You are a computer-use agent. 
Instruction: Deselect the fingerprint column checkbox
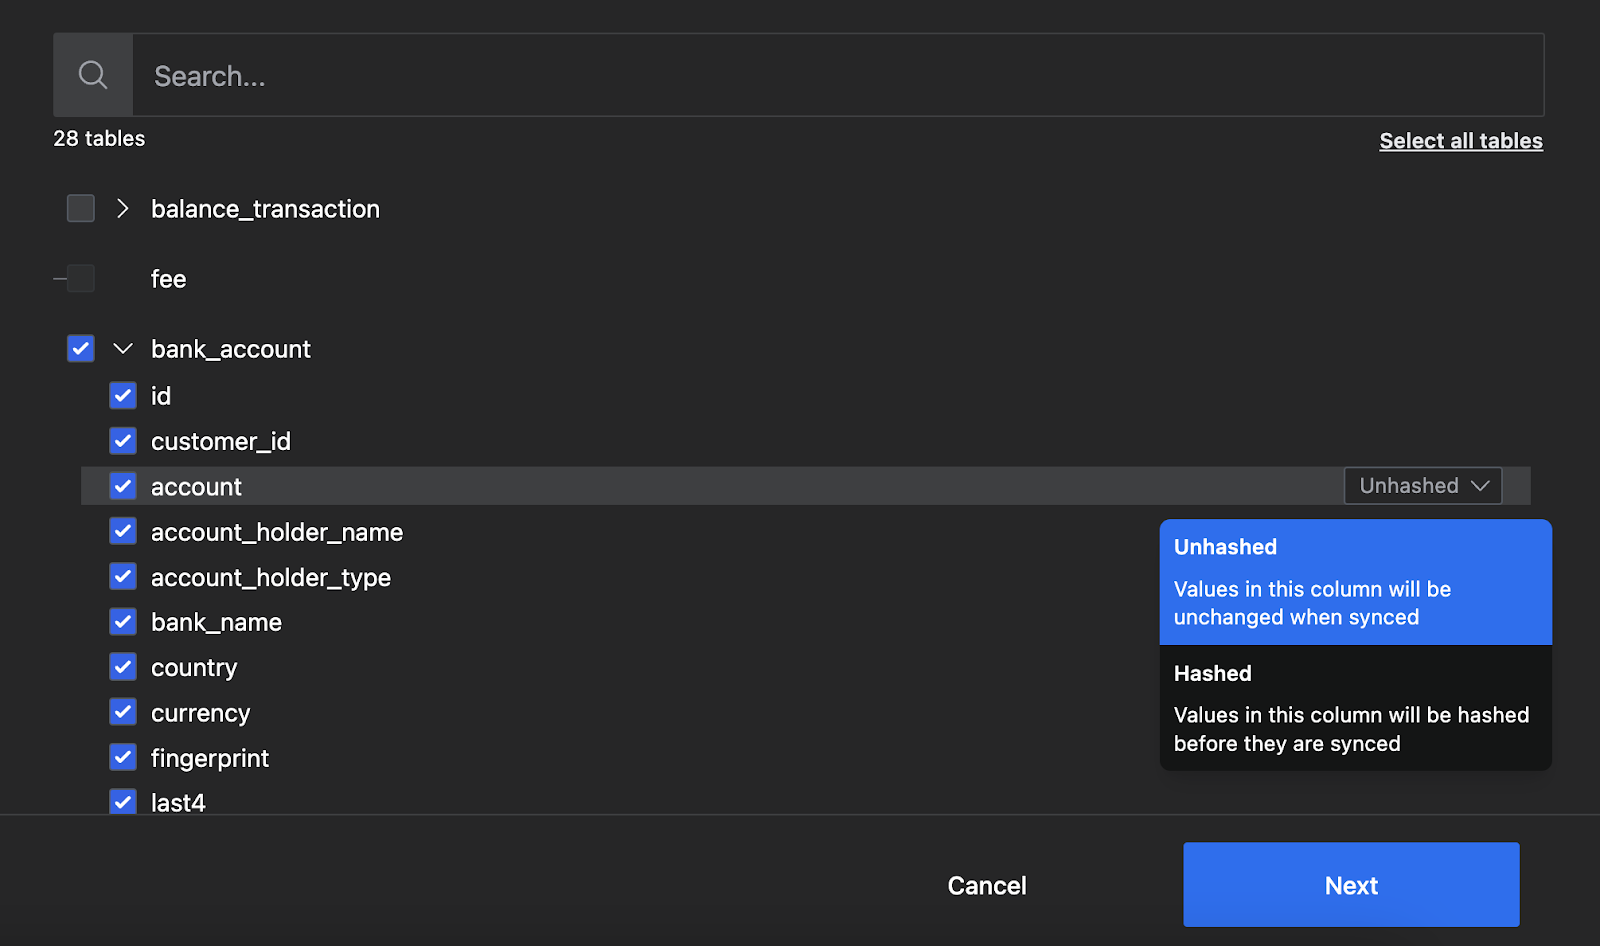(x=123, y=757)
